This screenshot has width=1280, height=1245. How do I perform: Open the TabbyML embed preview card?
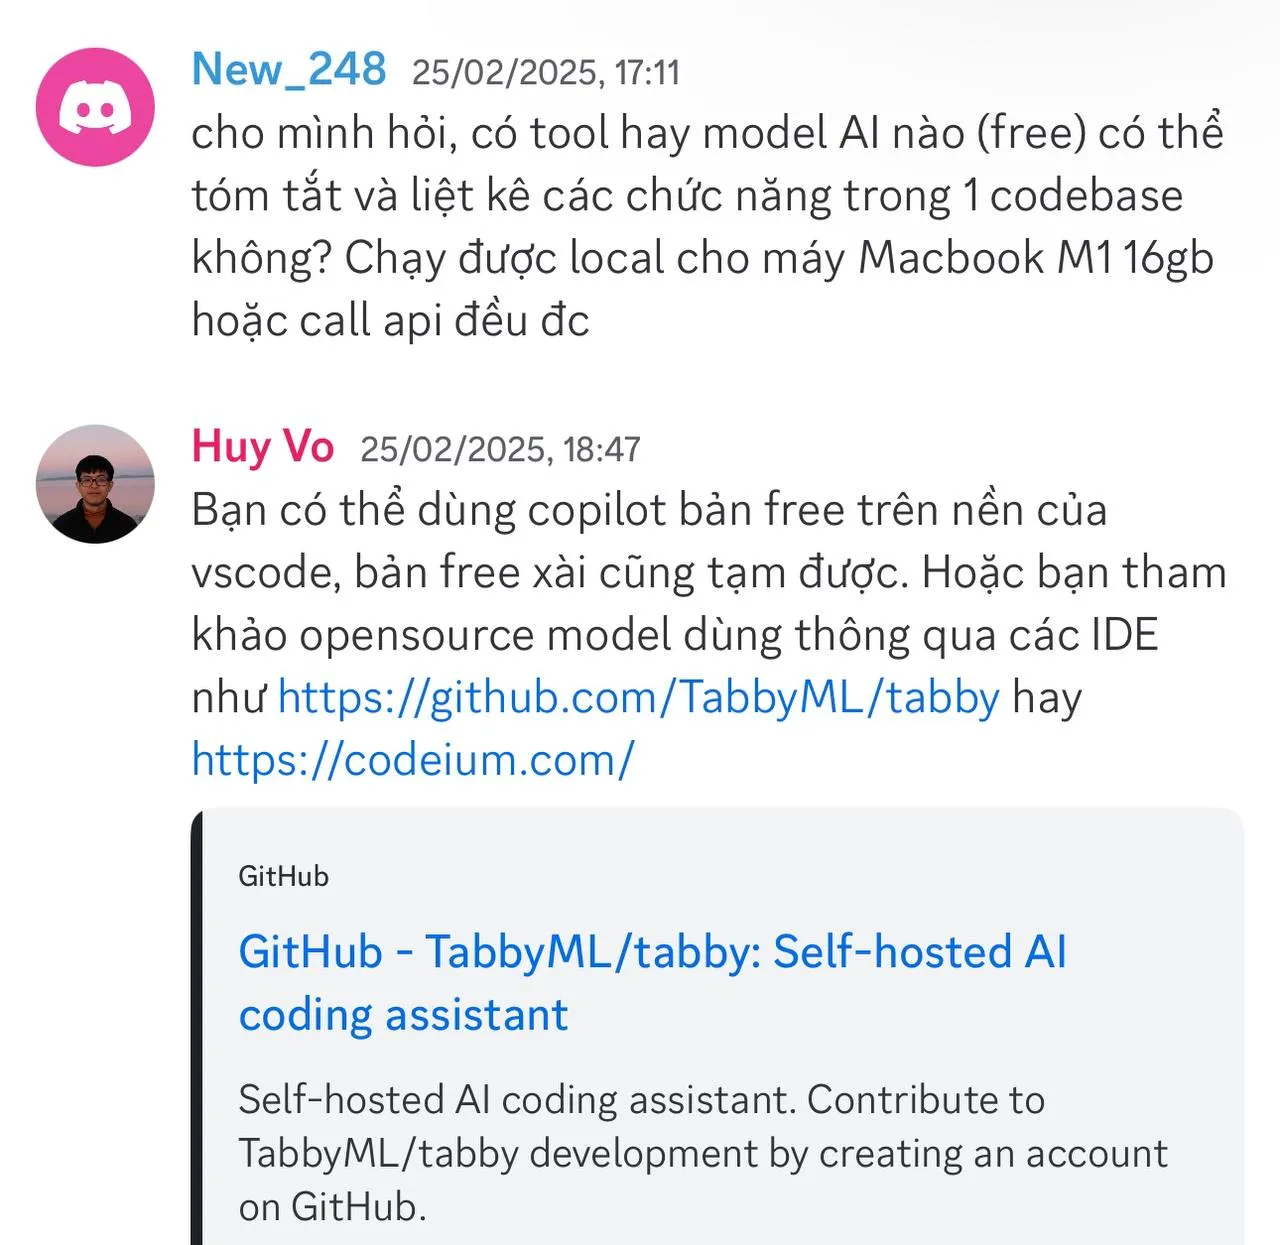[700, 1020]
